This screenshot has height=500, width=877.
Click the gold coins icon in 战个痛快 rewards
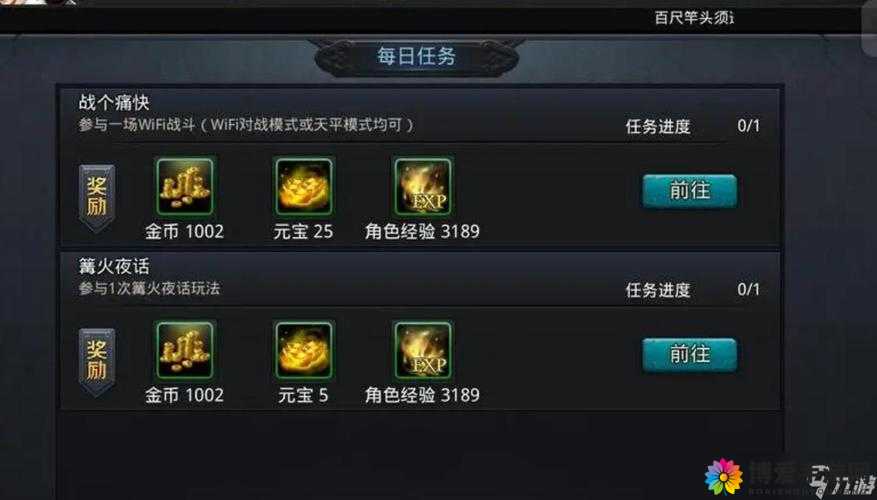185,186
